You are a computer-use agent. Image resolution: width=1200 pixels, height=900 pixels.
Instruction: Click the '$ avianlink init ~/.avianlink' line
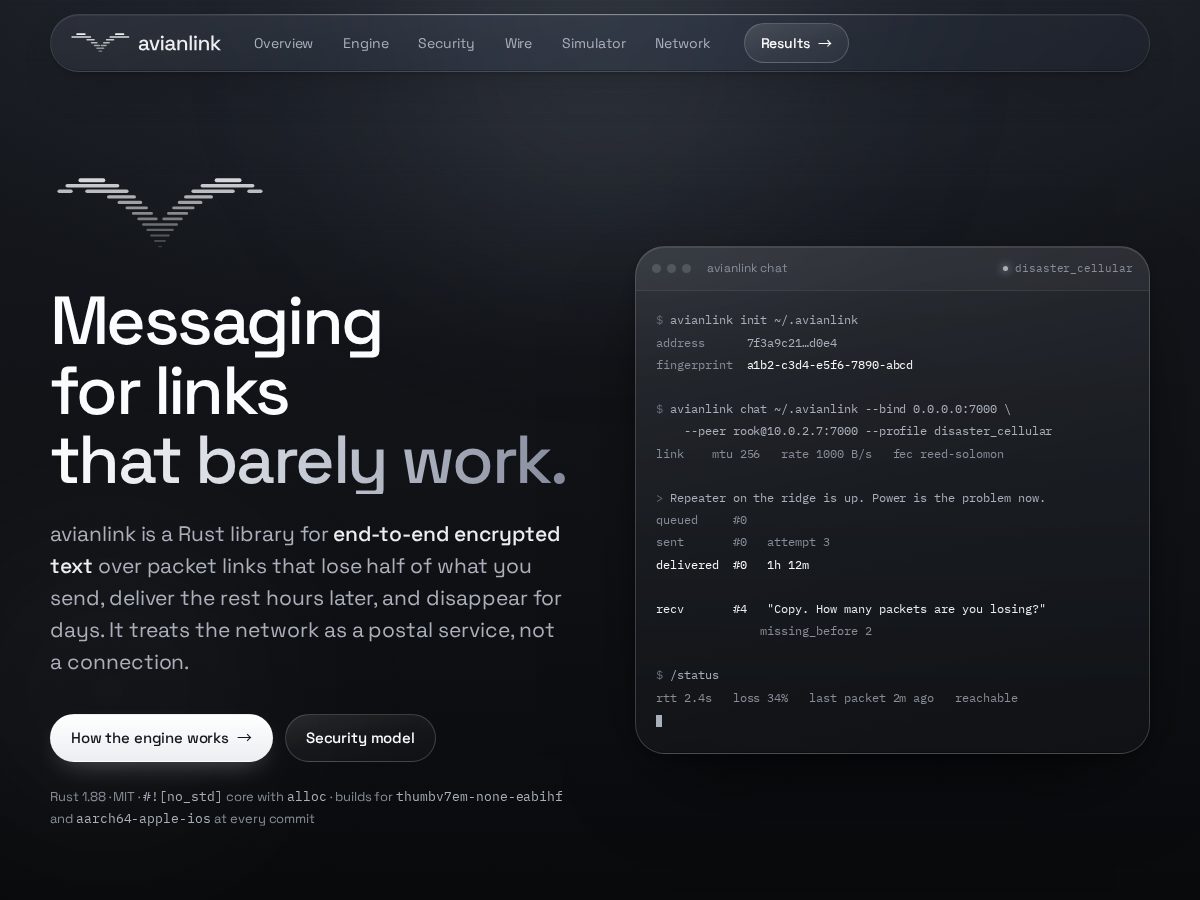(x=757, y=320)
